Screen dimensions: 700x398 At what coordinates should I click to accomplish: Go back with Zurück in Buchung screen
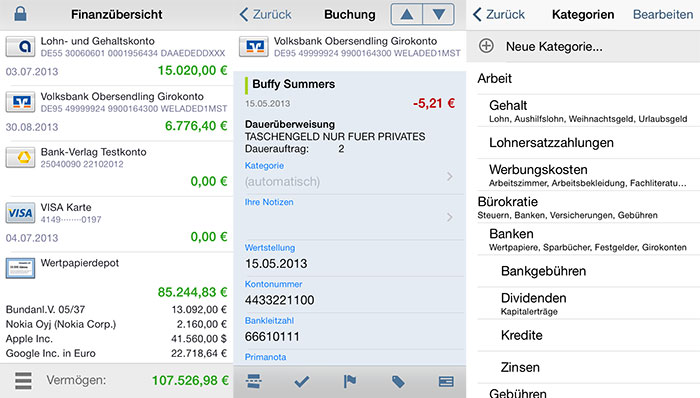coord(266,14)
